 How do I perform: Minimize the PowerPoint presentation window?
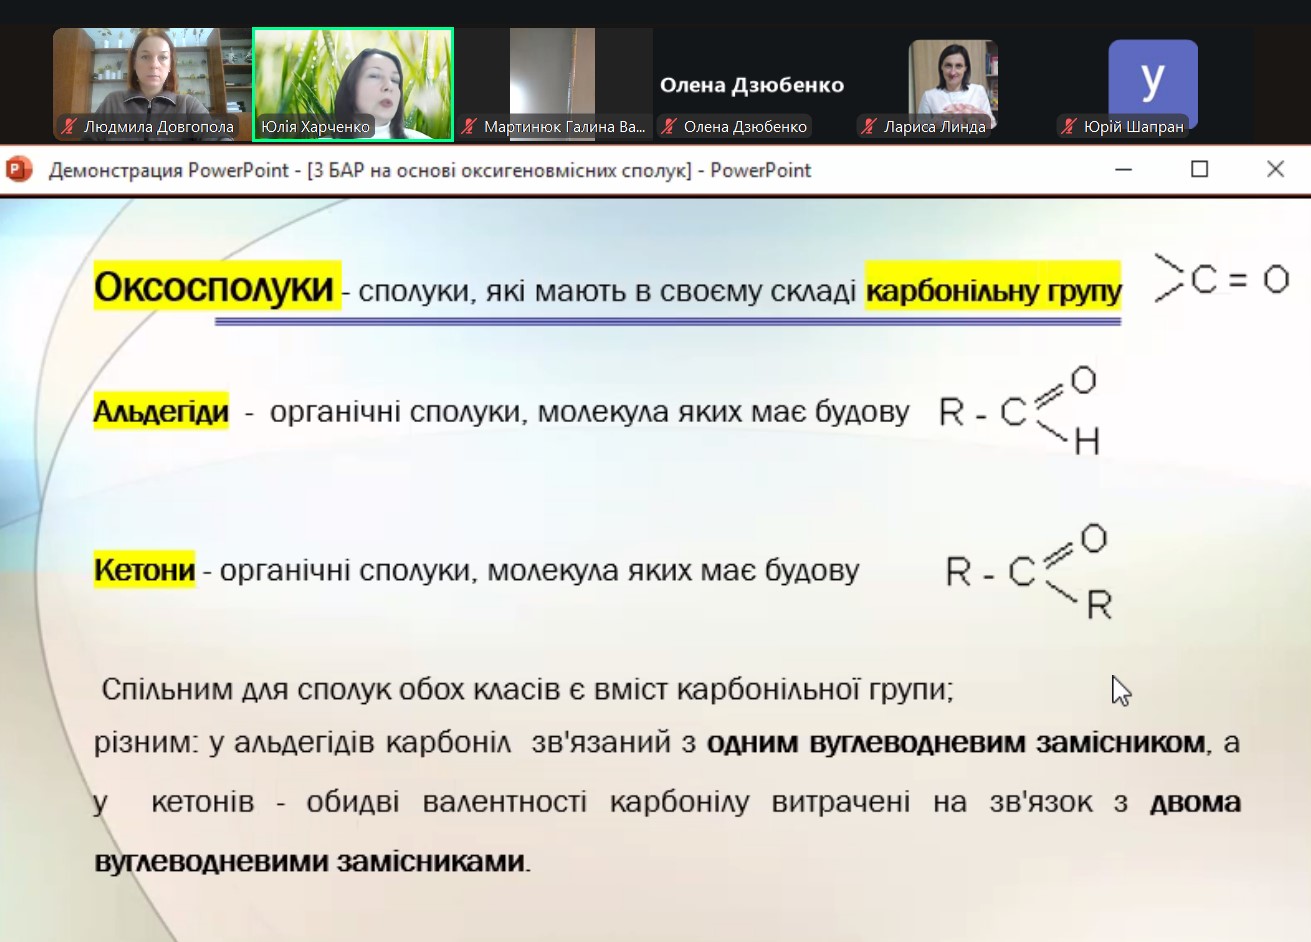click(1124, 170)
